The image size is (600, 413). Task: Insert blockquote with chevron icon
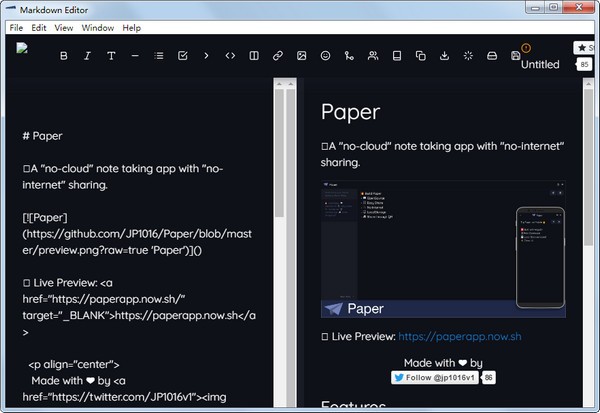click(206, 56)
